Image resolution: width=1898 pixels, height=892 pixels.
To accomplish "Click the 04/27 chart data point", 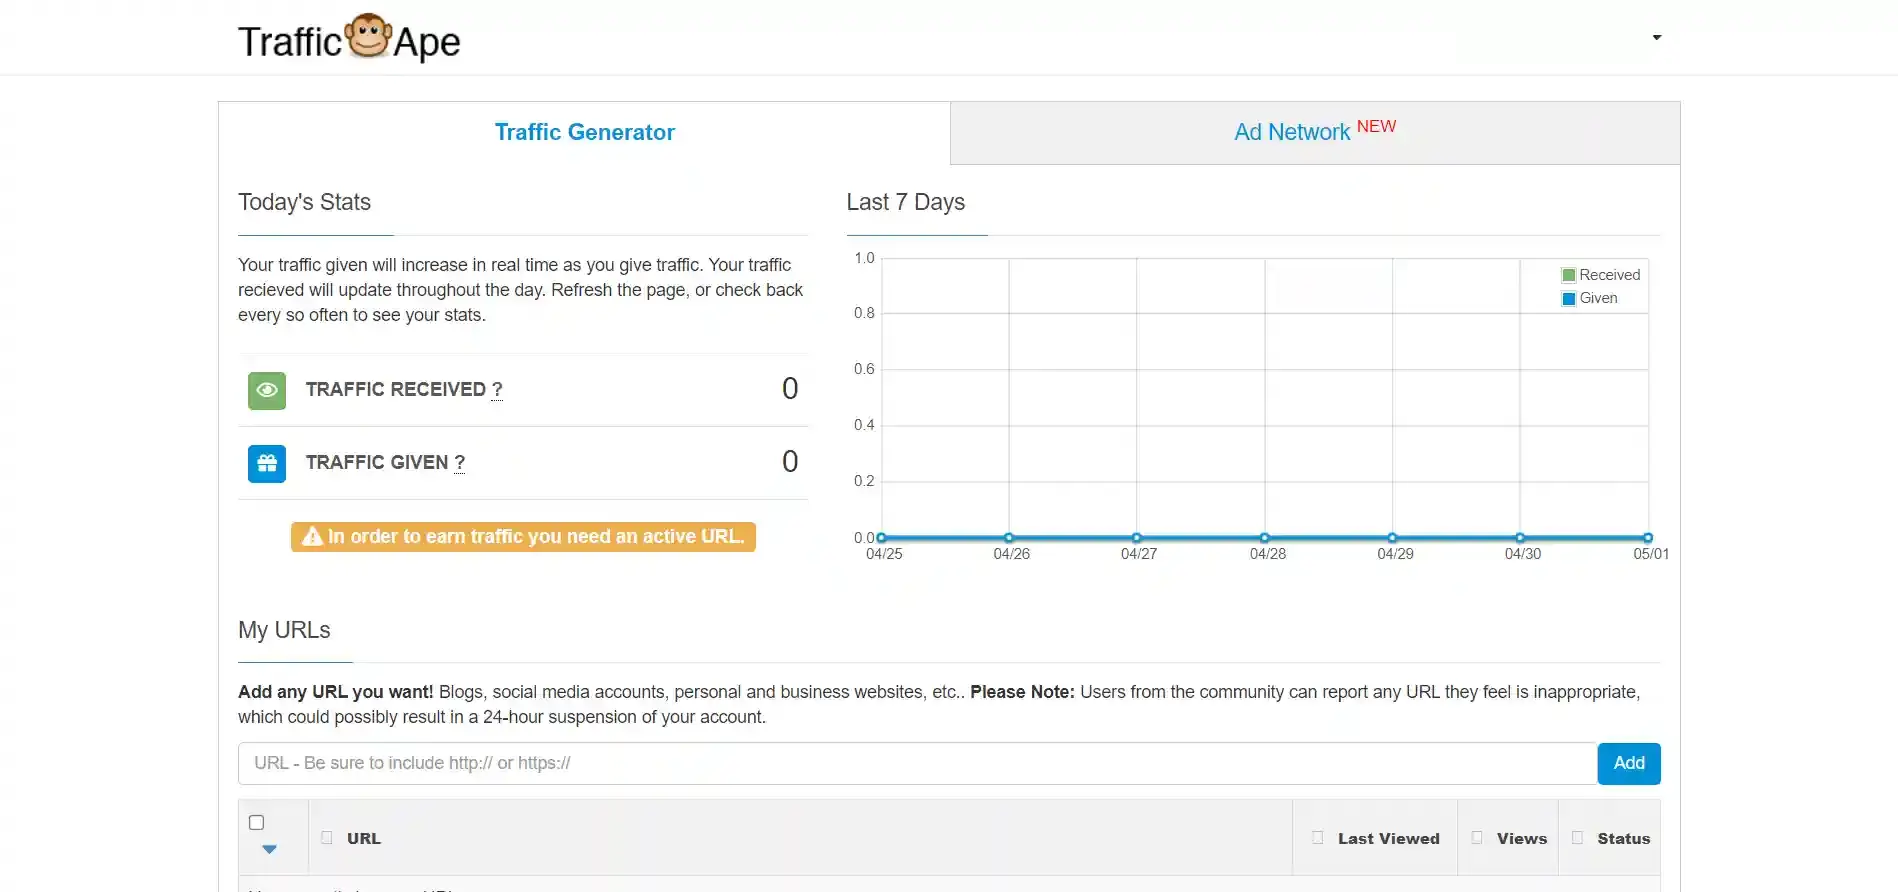I will point(1136,538).
